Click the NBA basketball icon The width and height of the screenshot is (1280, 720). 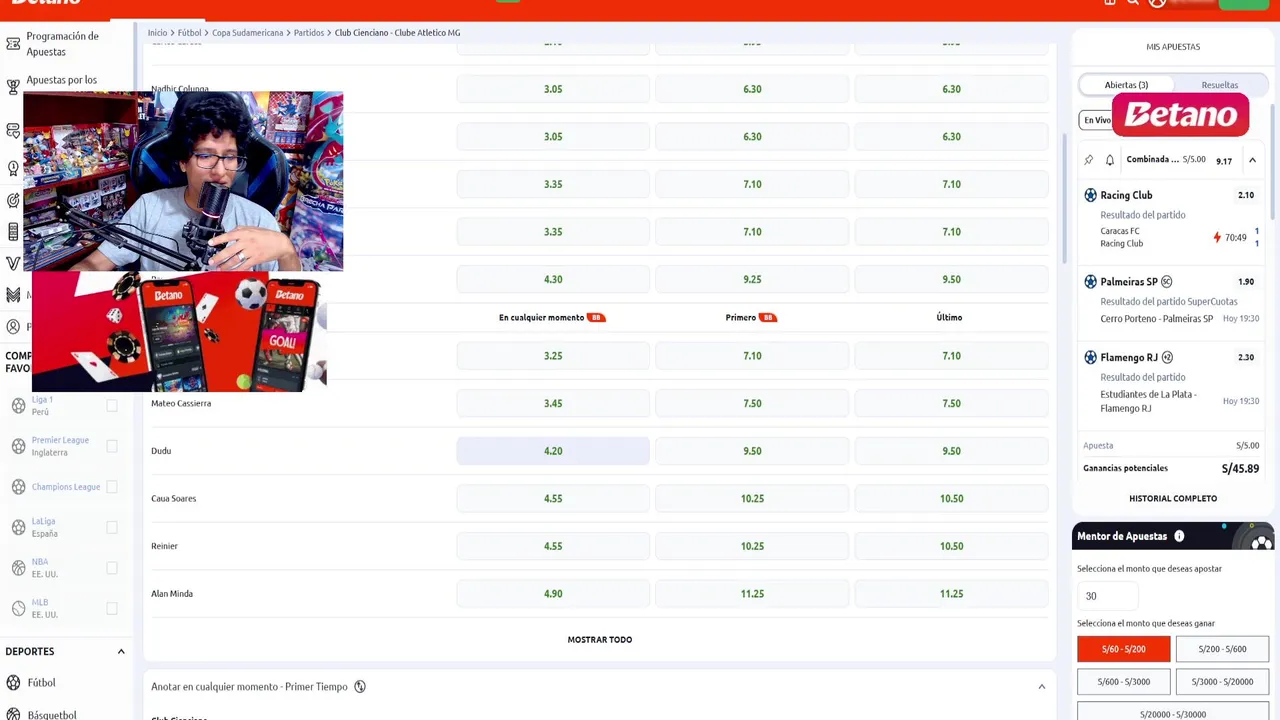click(18, 568)
